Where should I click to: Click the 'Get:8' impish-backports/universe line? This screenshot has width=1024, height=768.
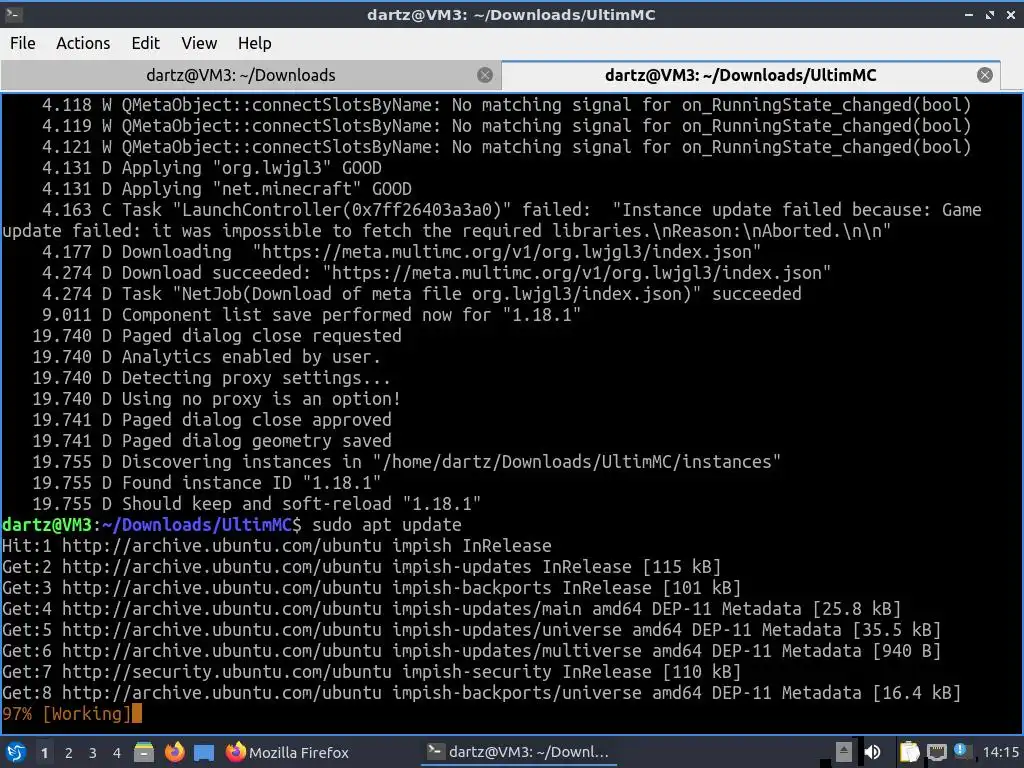click(481, 693)
